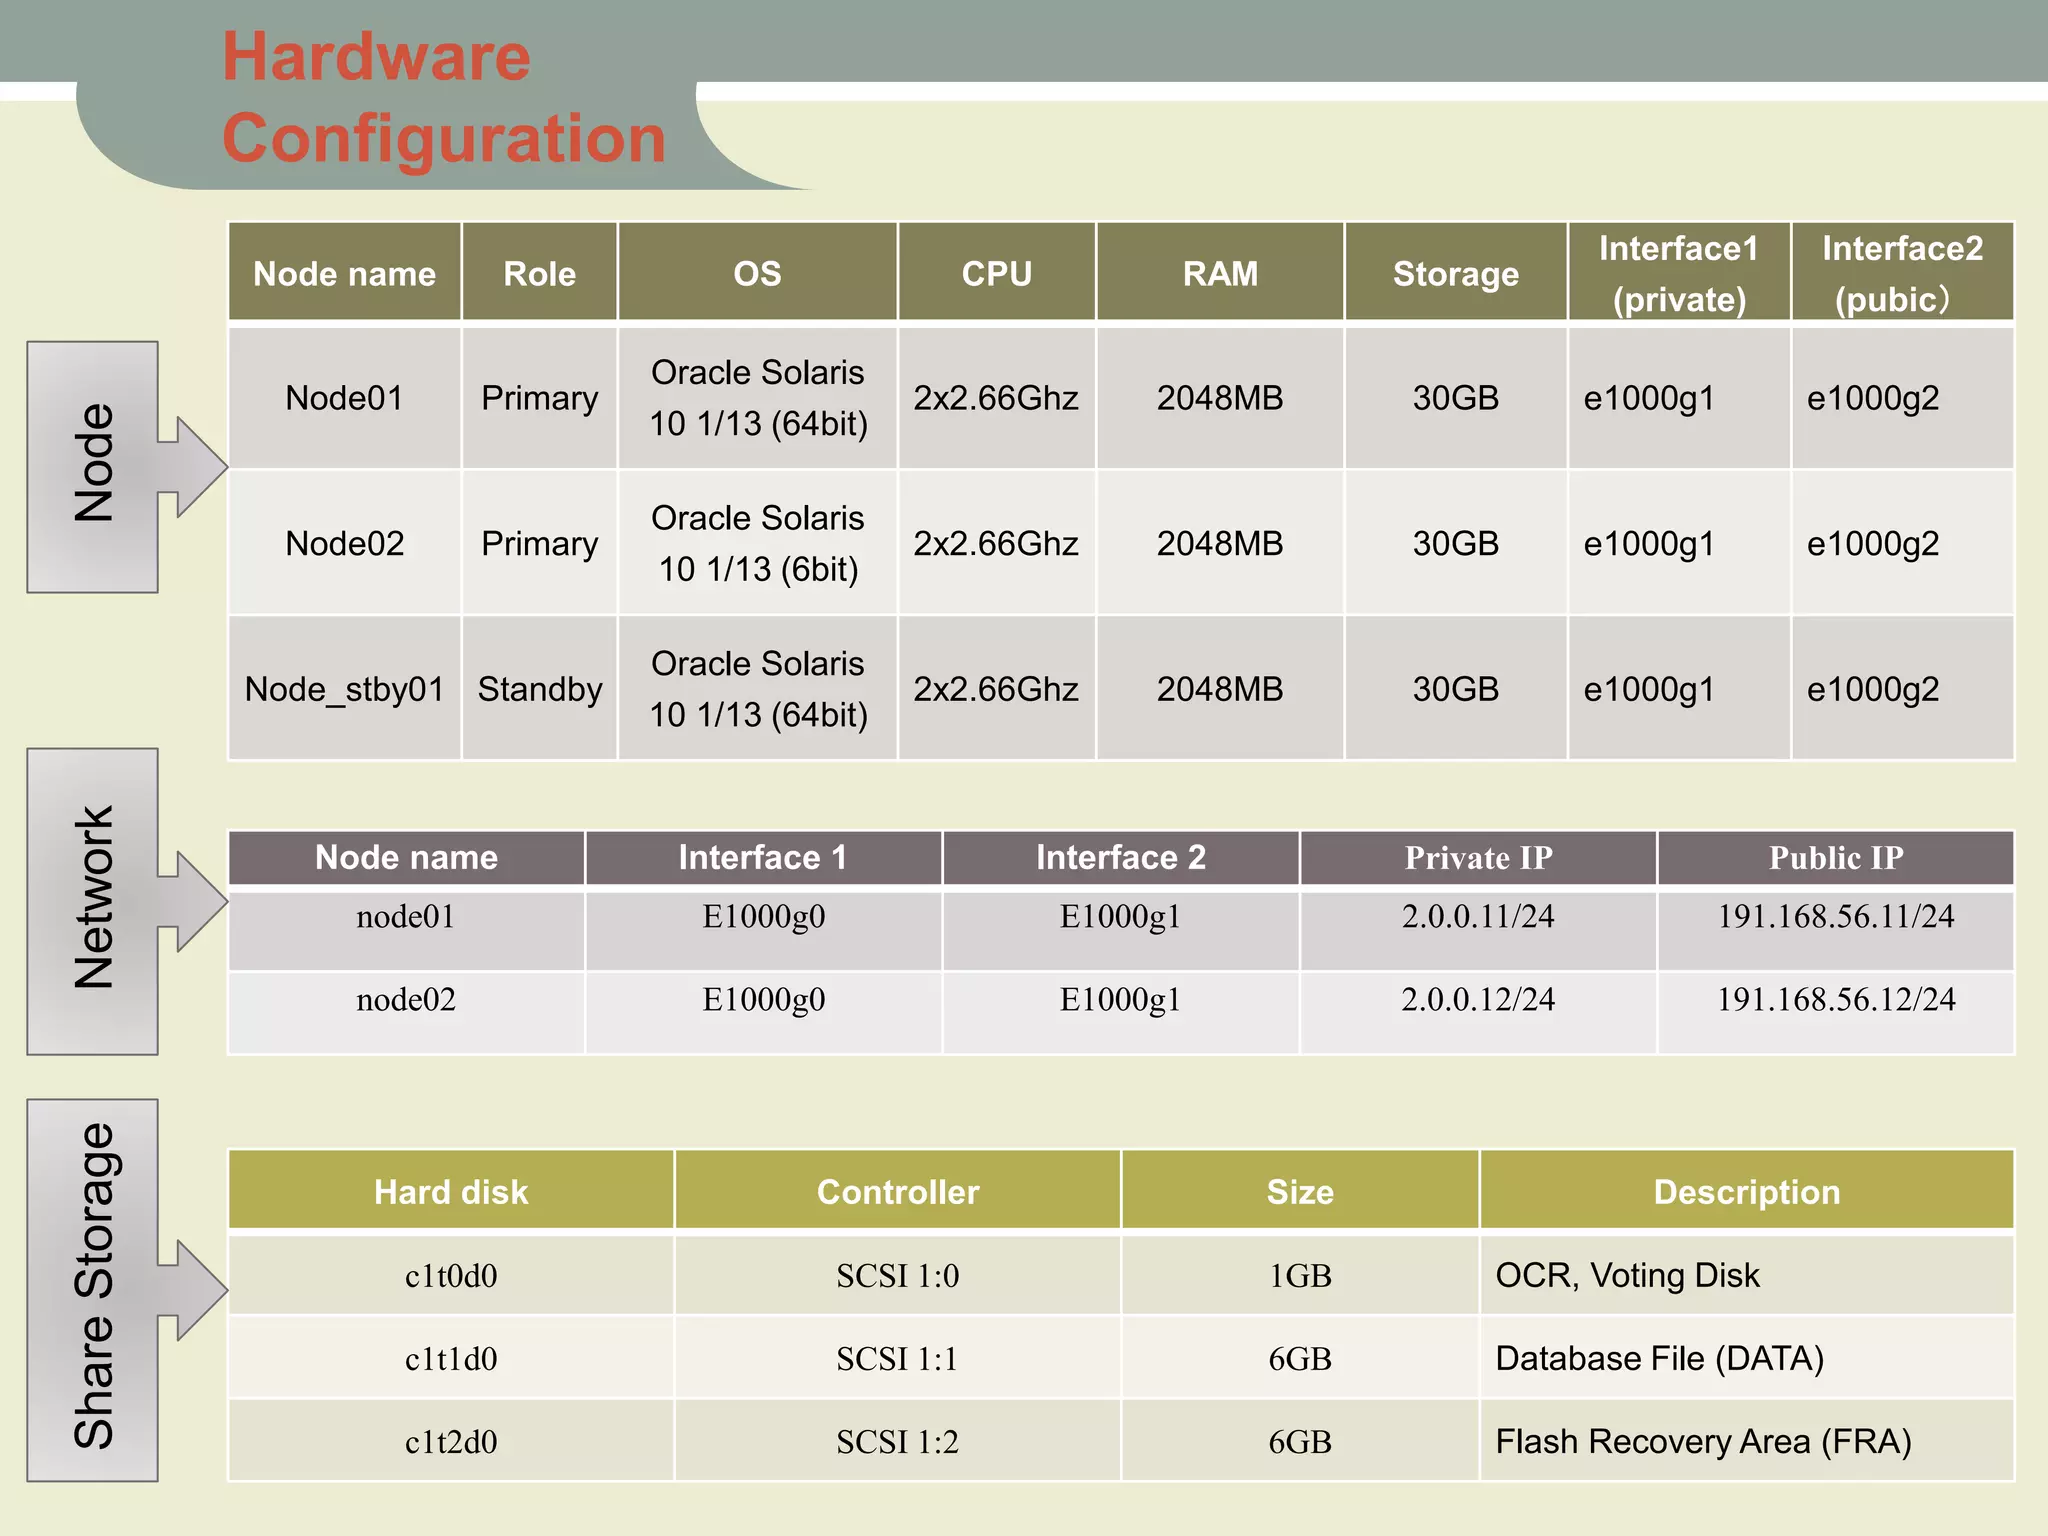Click the SCSI 1:0 controller cell
The image size is (2048, 1536).
(898, 1275)
